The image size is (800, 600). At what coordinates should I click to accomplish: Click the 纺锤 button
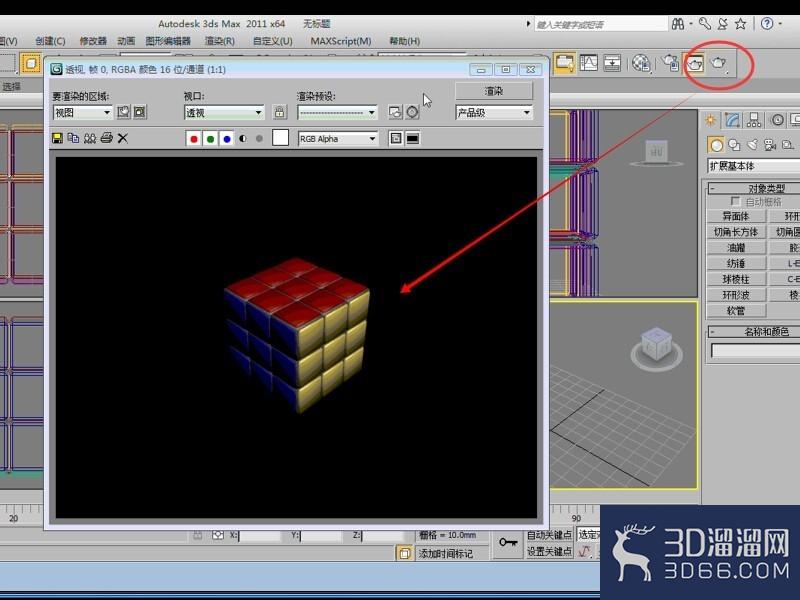pos(736,264)
